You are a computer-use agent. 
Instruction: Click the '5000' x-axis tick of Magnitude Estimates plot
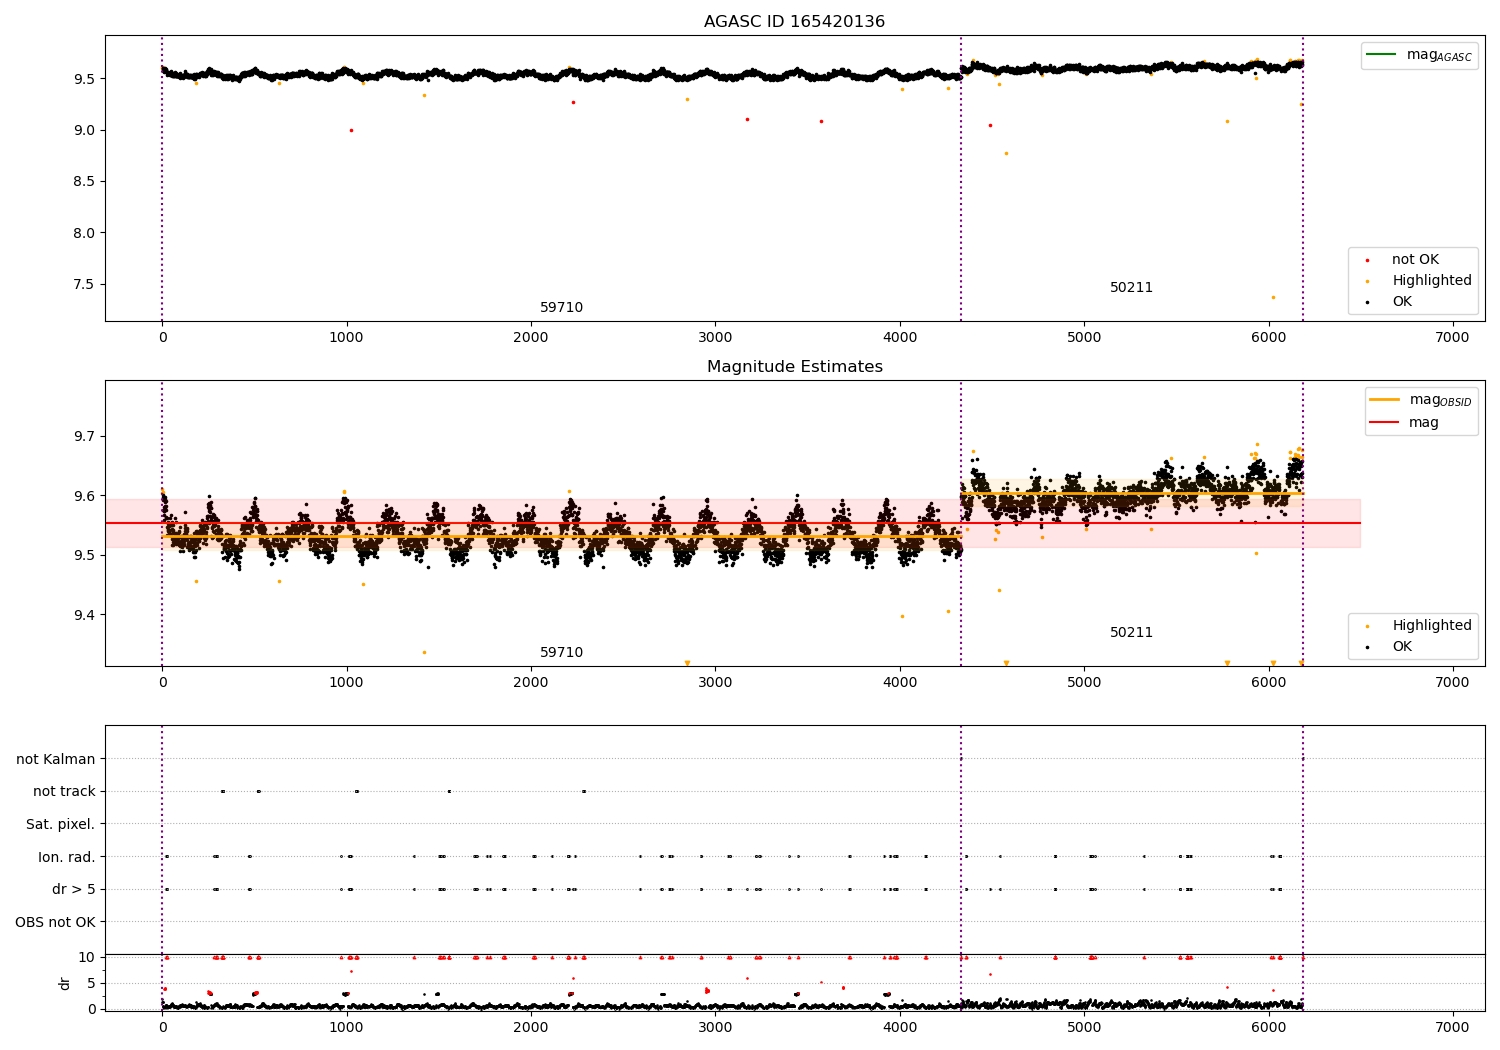tap(1084, 683)
